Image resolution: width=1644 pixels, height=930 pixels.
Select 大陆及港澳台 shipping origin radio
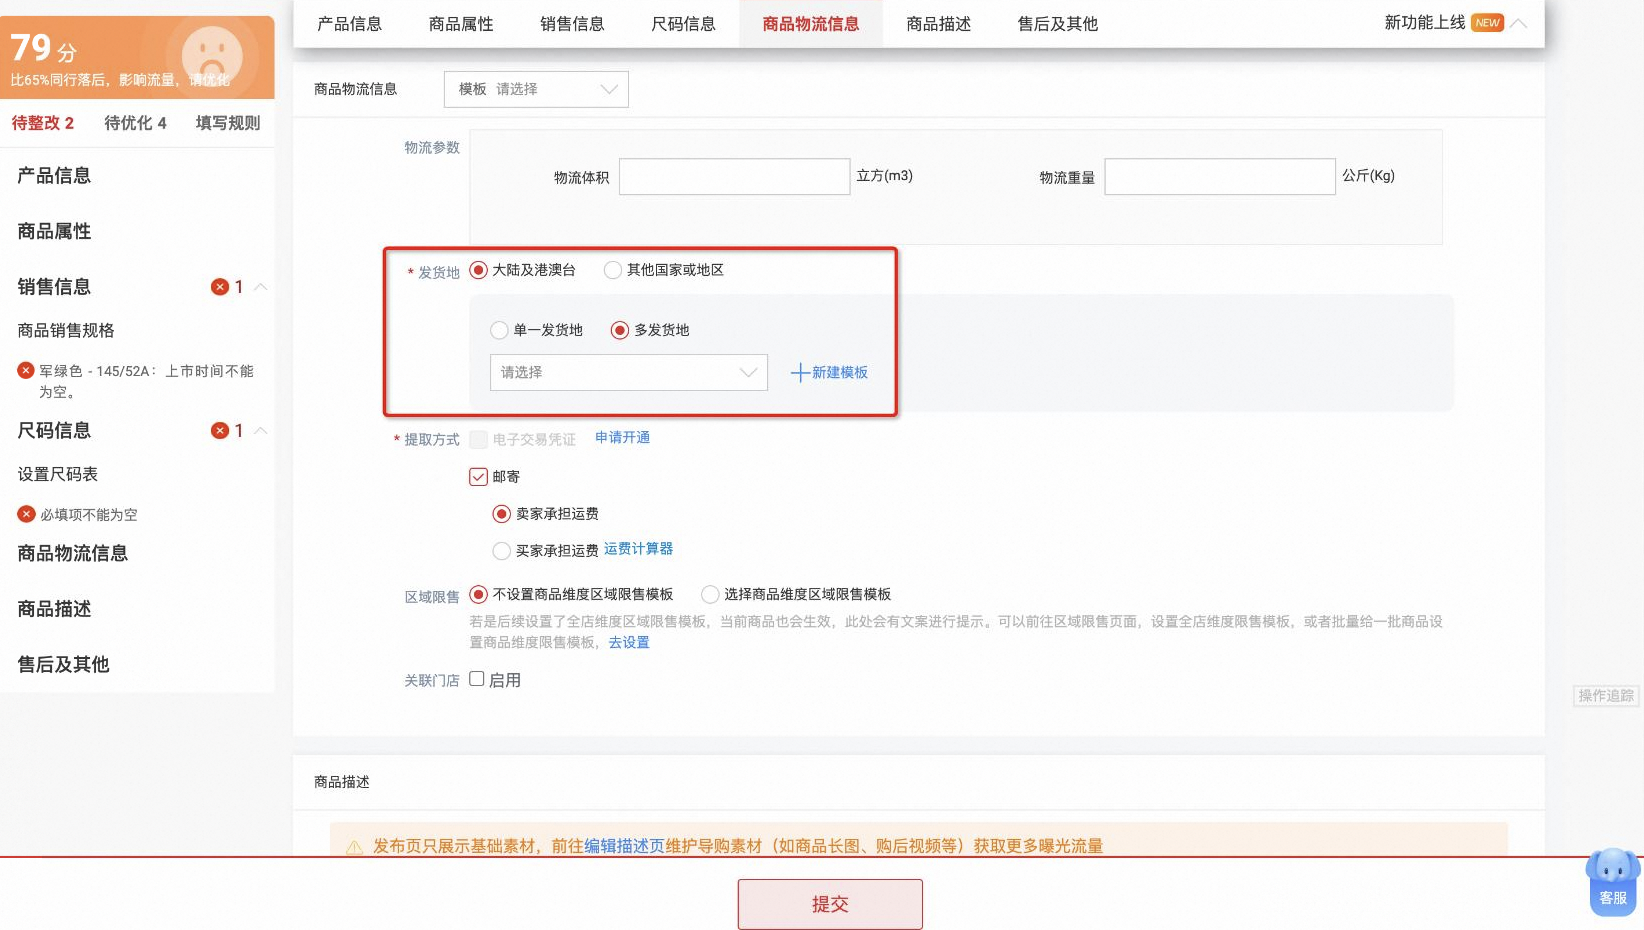click(x=478, y=270)
